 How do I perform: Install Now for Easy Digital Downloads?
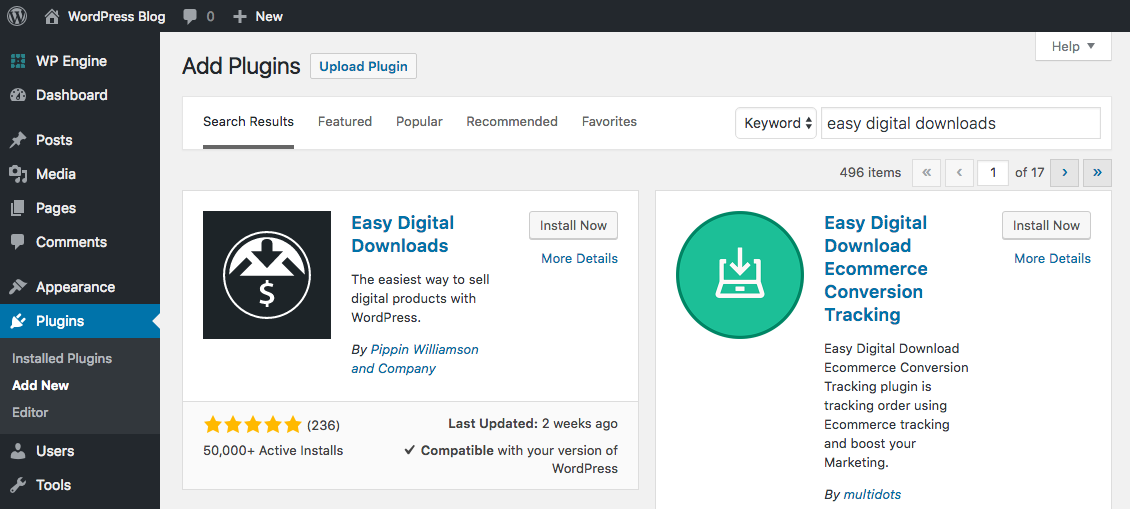(x=574, y=226)
